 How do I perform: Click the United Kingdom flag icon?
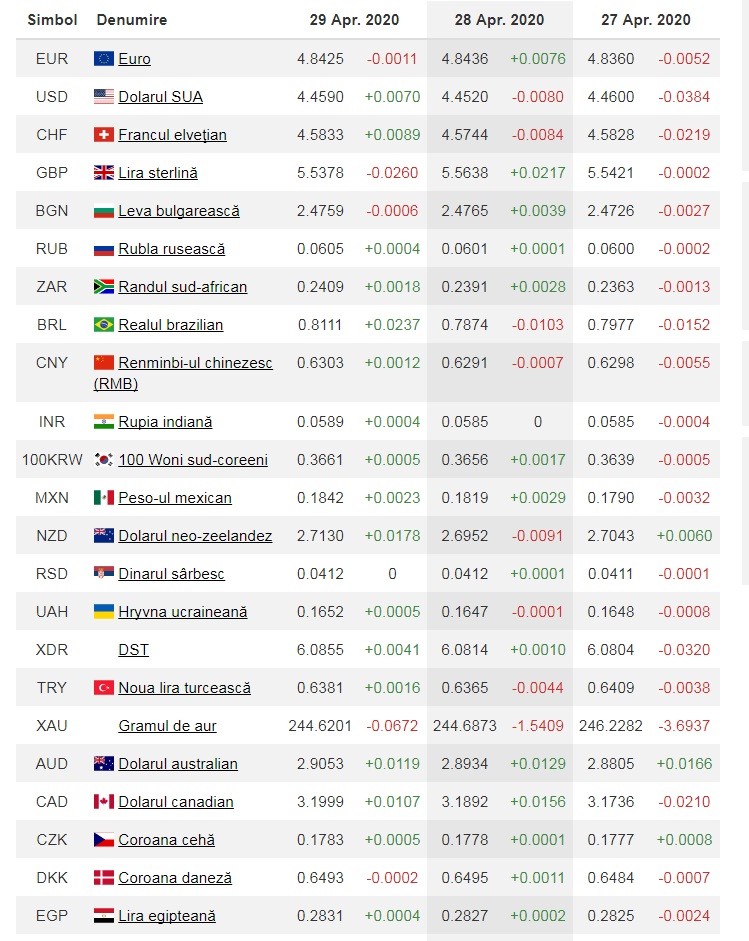(x=104, y=173)
